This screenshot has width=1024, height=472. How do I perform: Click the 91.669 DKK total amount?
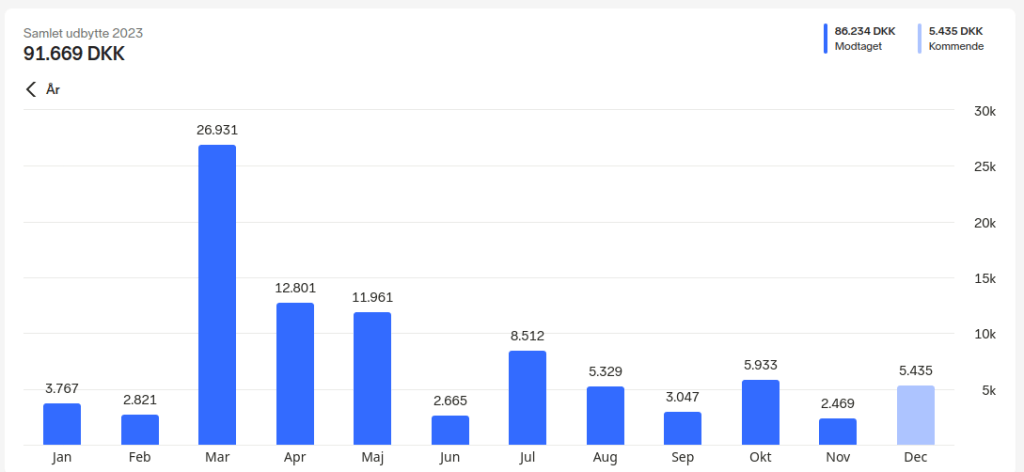(74, 54)
